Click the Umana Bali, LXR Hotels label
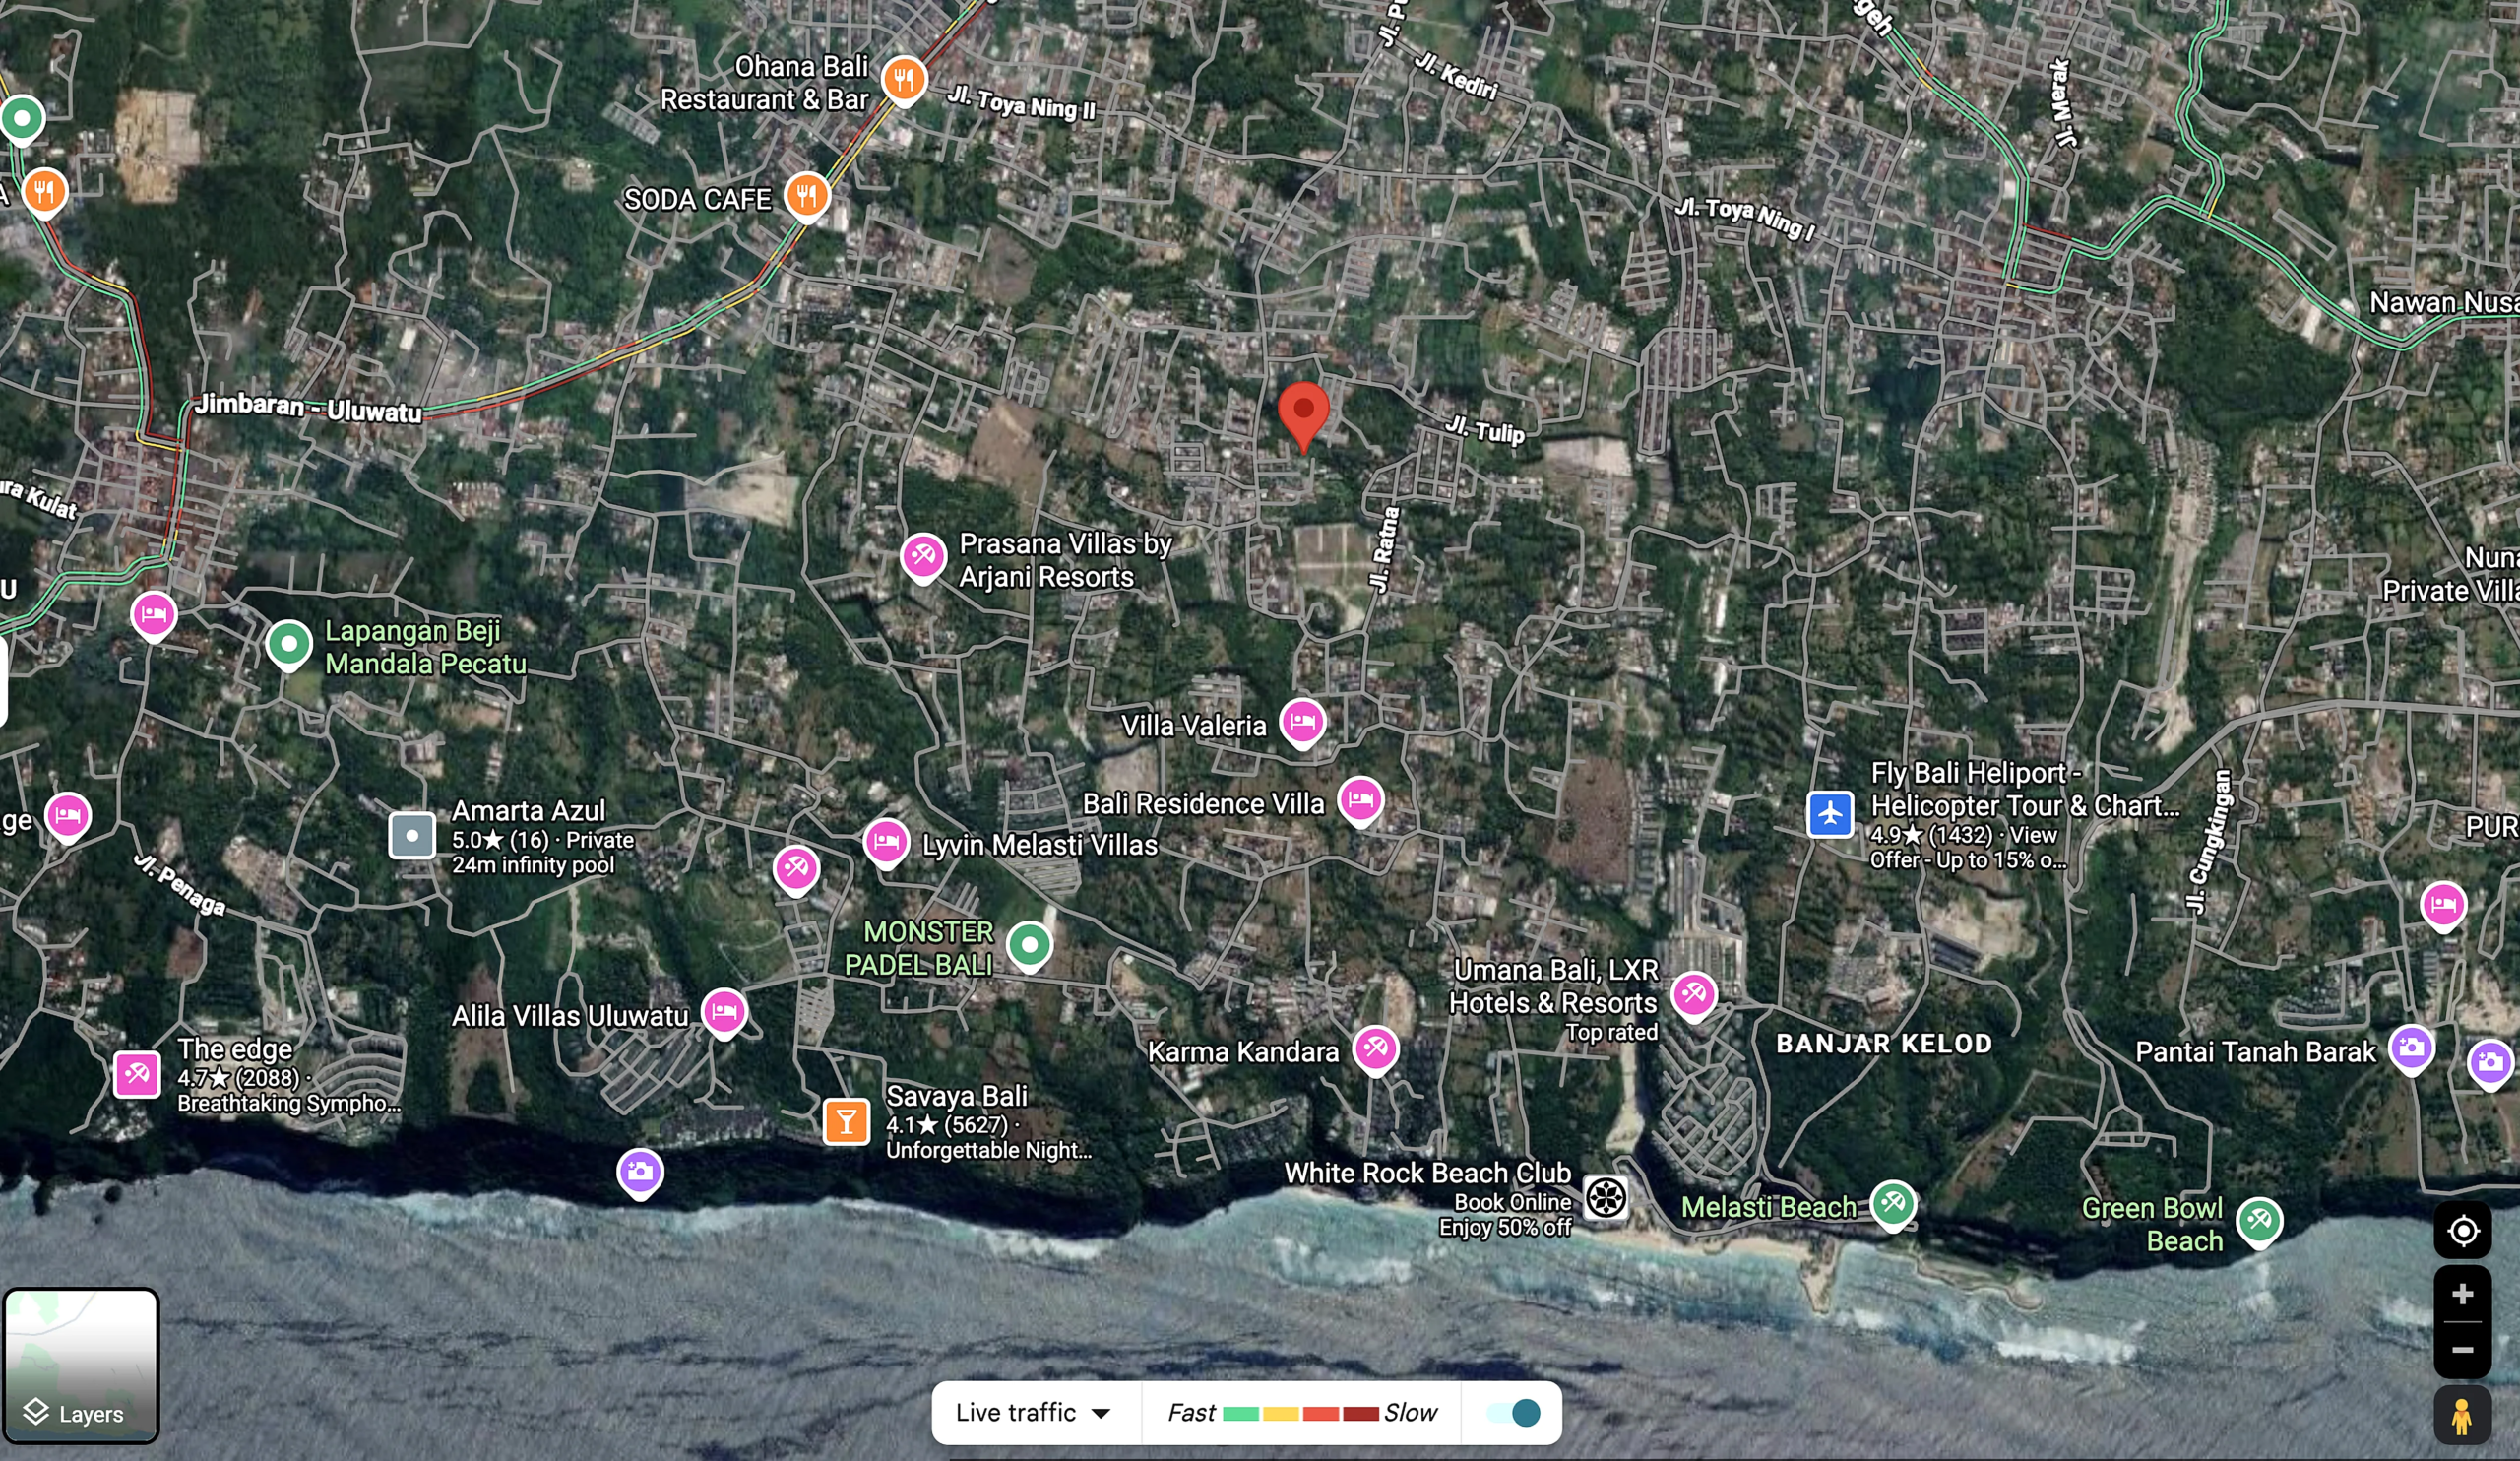 point(1554,986)
